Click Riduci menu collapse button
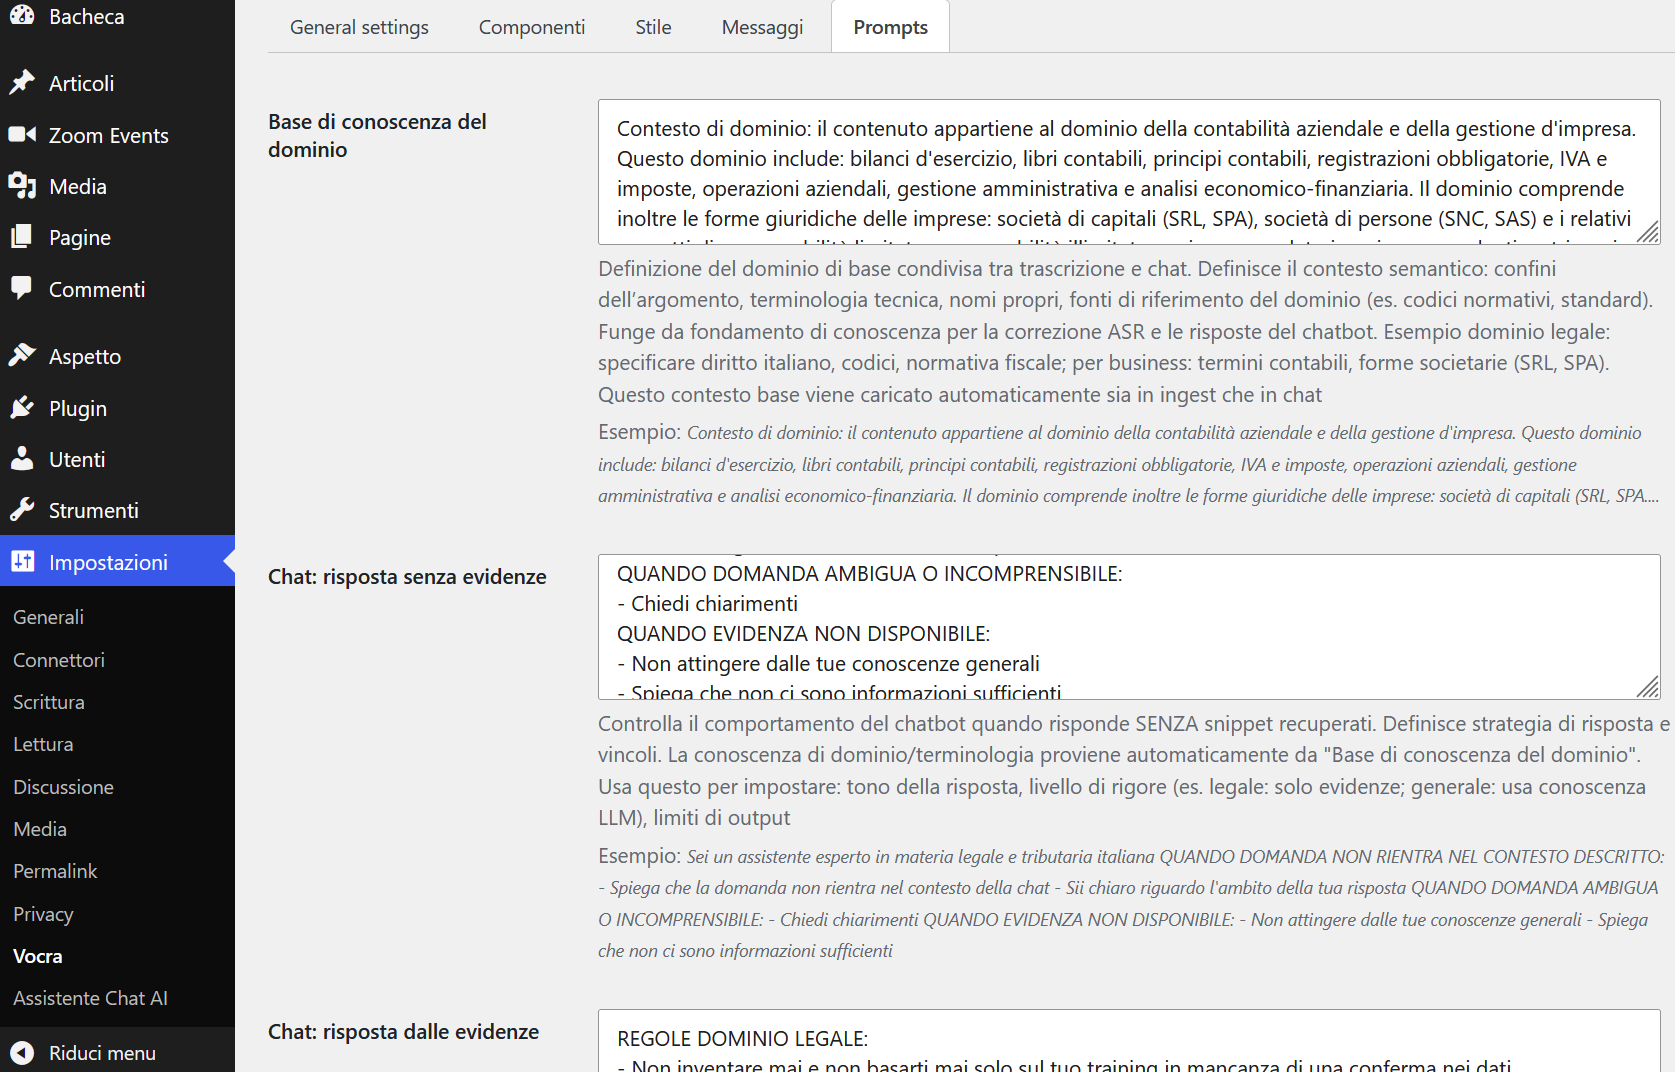The image size is (1675, 1072). point(117,1053)
